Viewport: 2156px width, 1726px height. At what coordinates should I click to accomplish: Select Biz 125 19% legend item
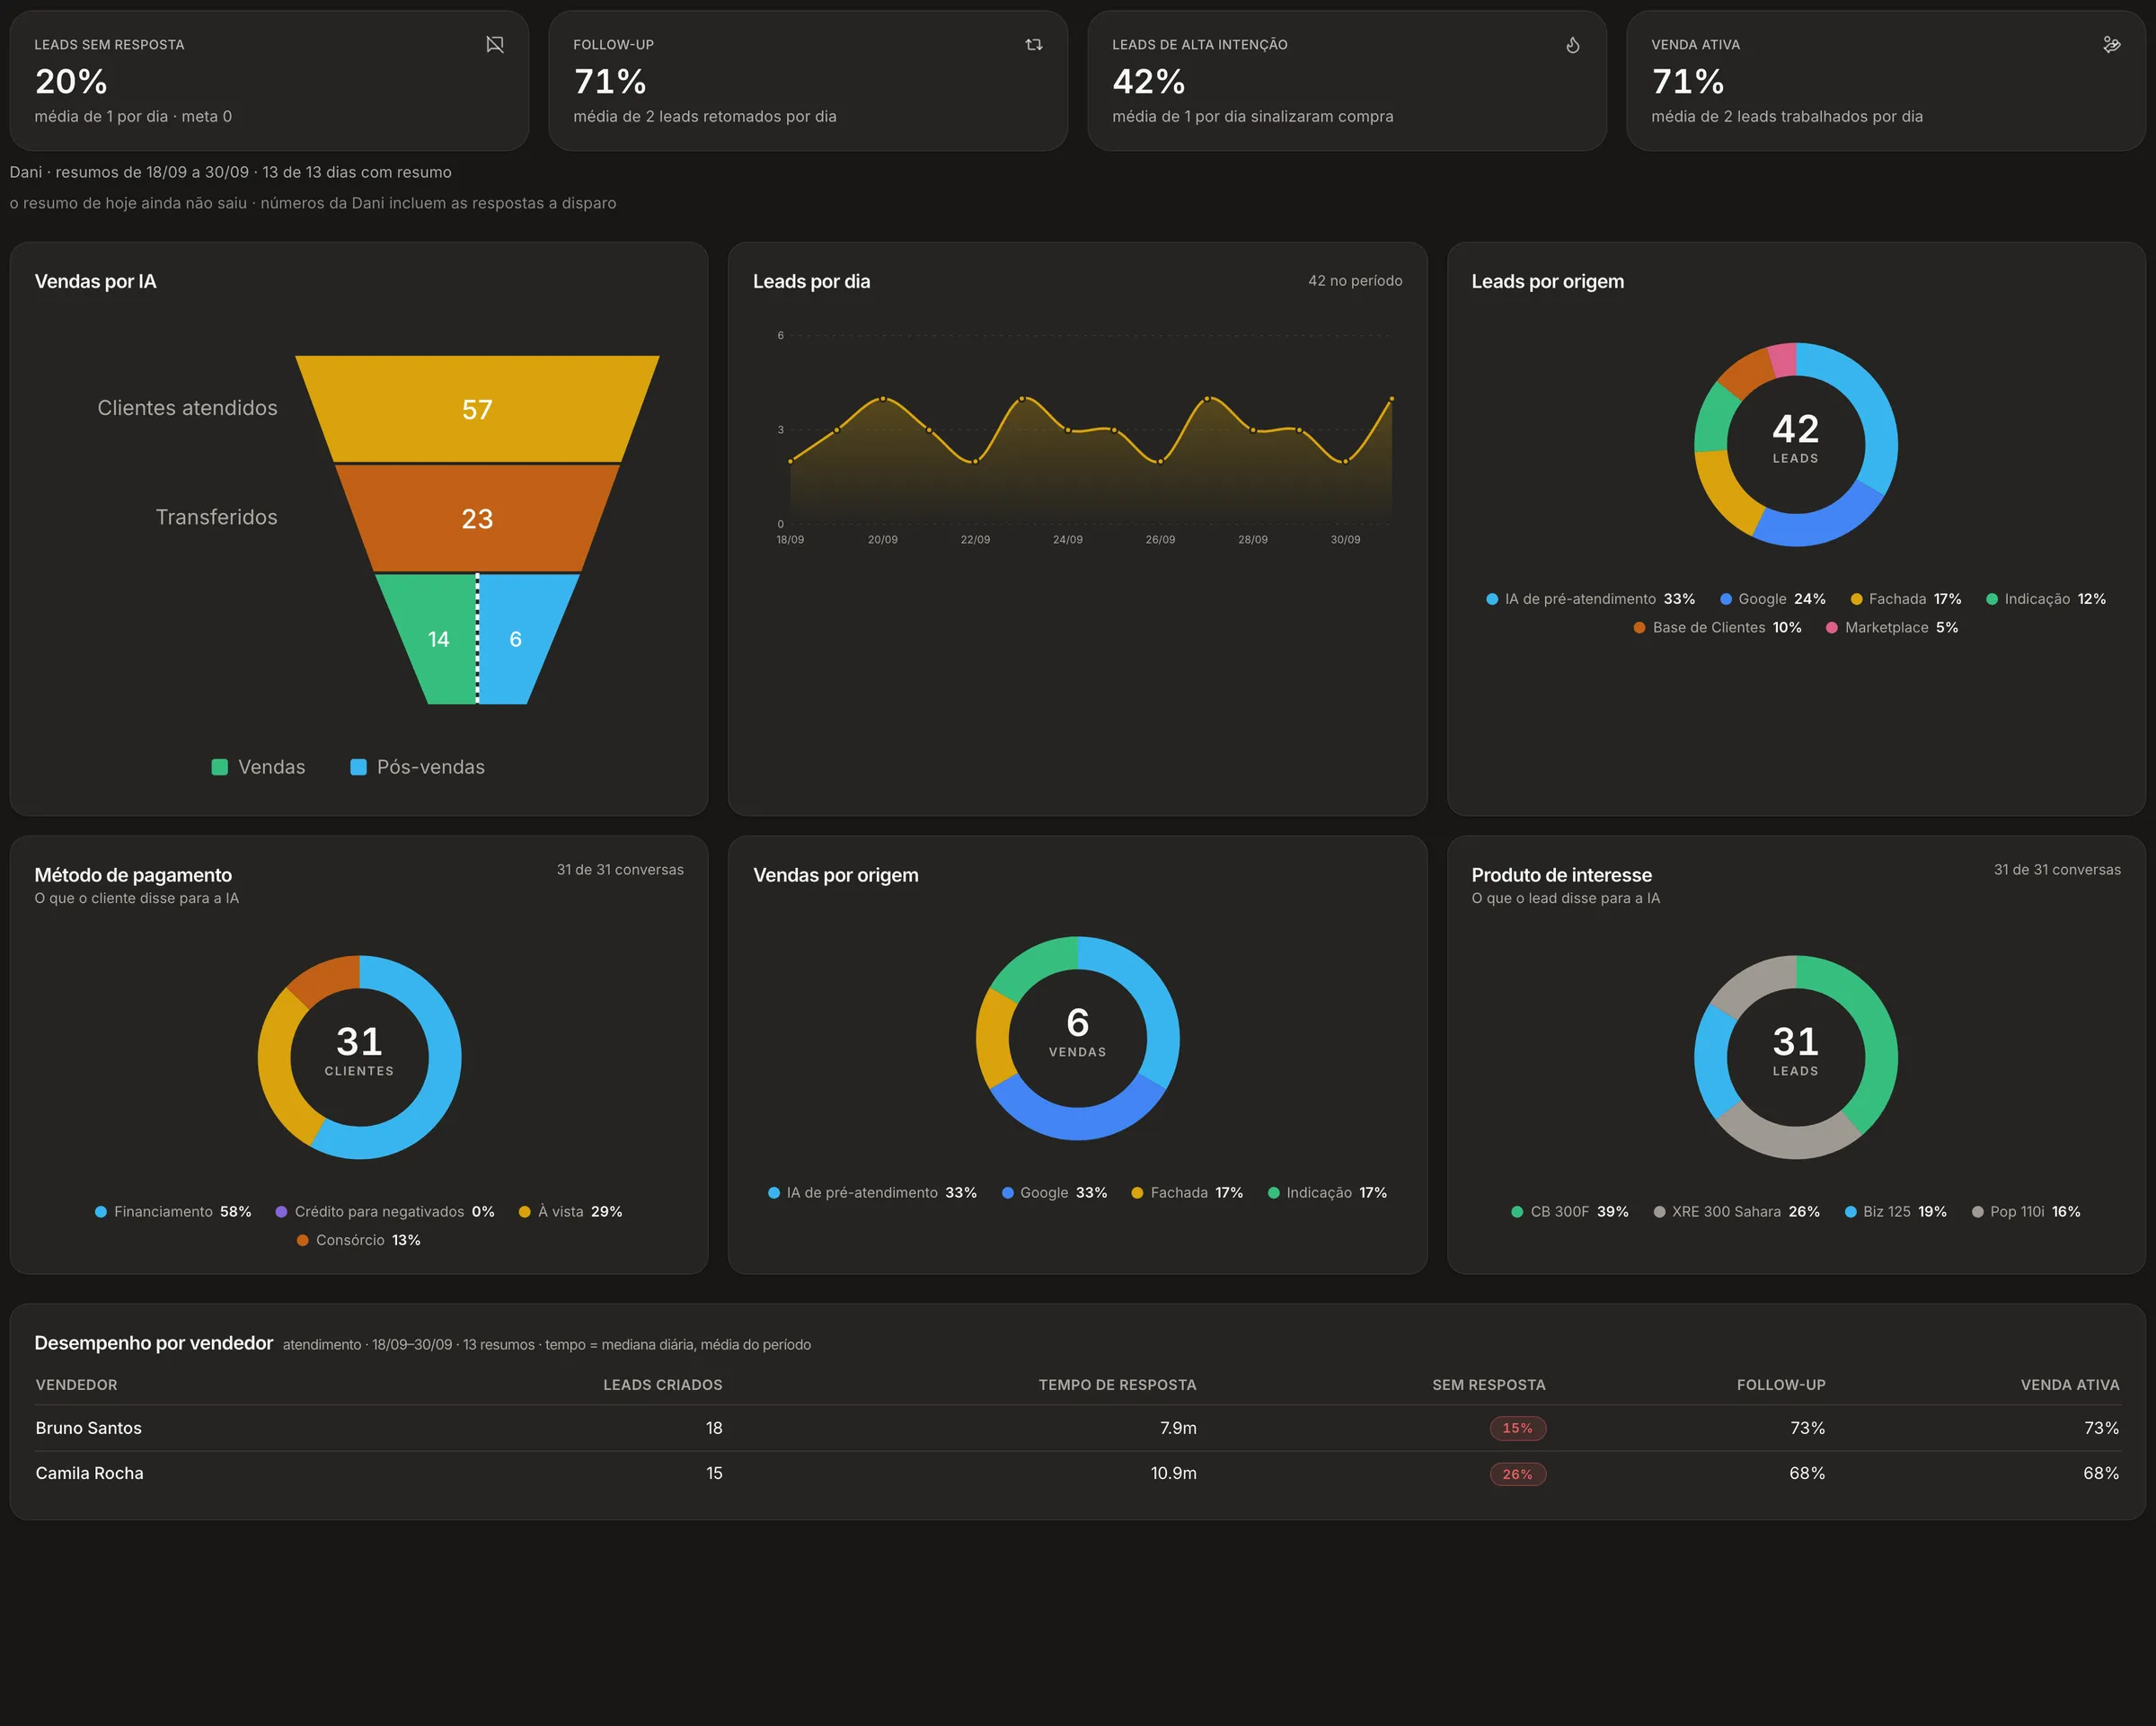[x=1896, y=1211]
